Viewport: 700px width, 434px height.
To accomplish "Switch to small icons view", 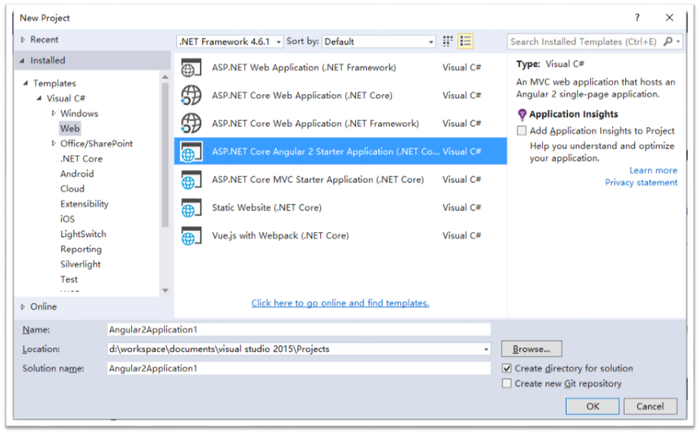I will pos(447,42).
